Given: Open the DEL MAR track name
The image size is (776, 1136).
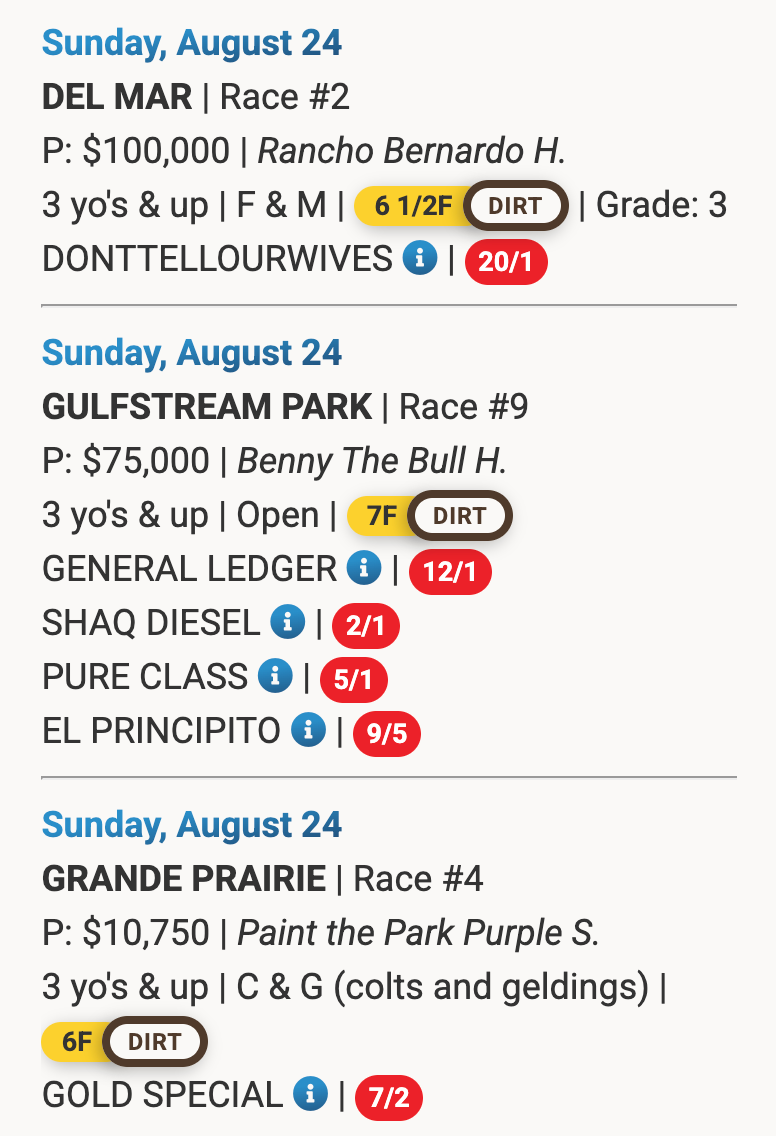Looking at the screenshot, I should point(117,98).
